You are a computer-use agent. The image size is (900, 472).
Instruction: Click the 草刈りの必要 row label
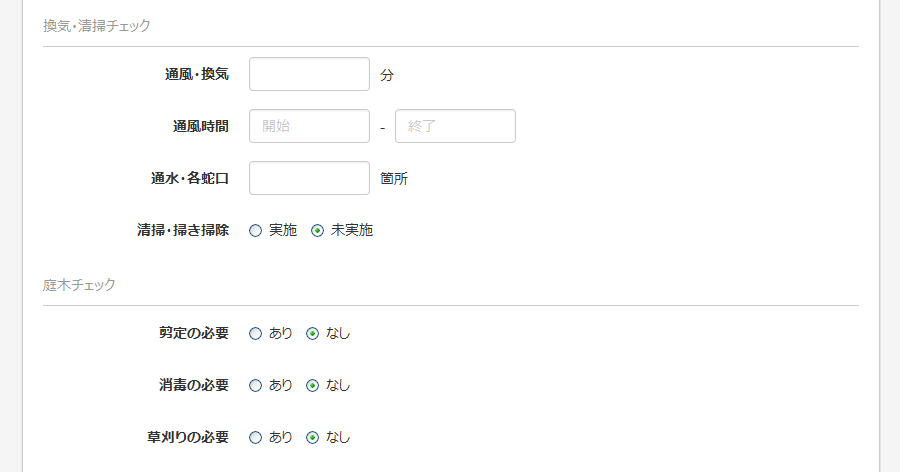(x=188, y=437)
